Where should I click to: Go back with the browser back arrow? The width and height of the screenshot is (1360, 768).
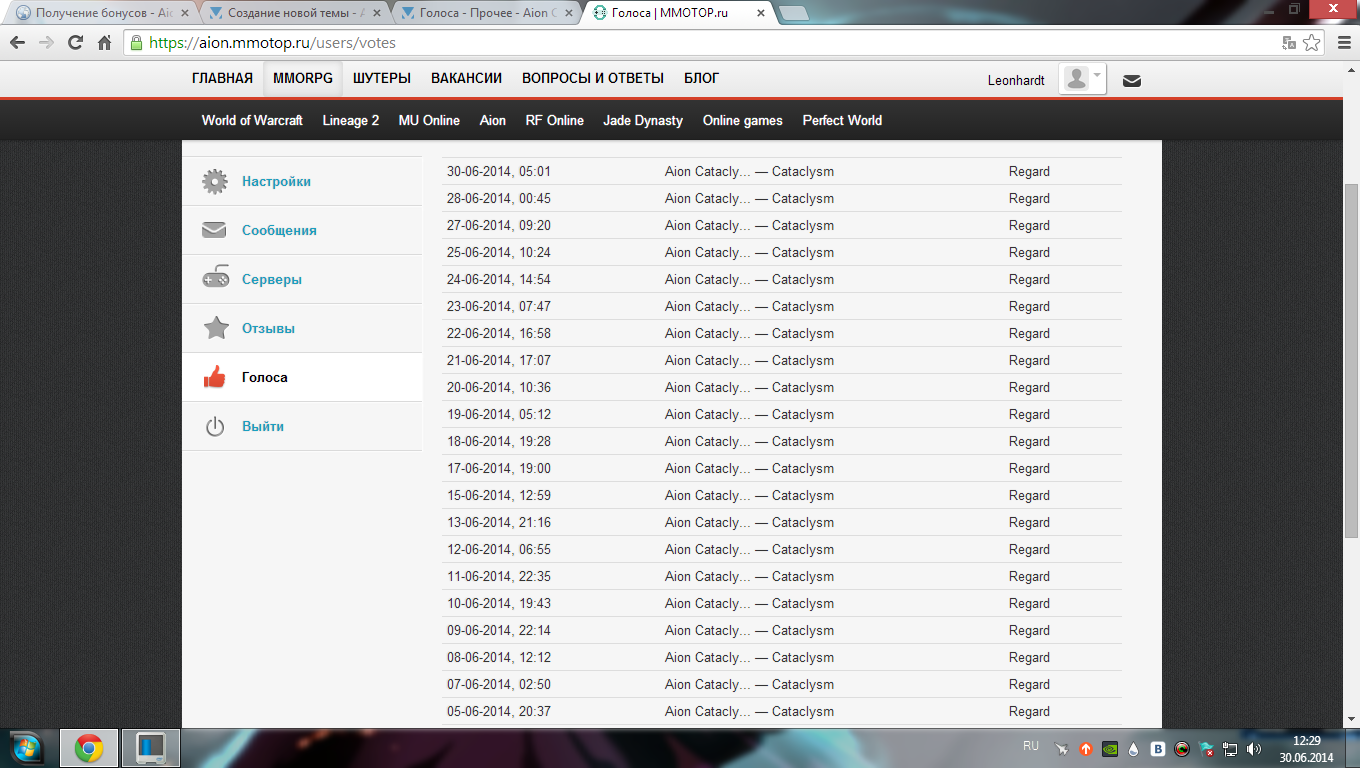(x=17, y=43)
